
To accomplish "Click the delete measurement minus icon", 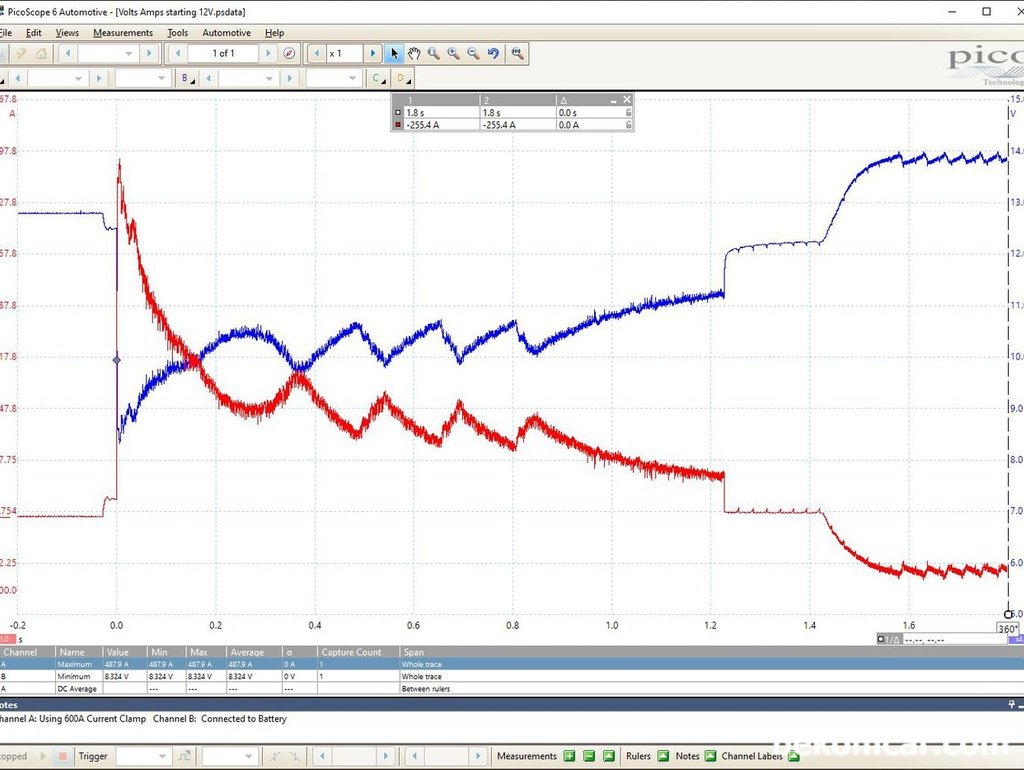I will (x=589, y=756).
